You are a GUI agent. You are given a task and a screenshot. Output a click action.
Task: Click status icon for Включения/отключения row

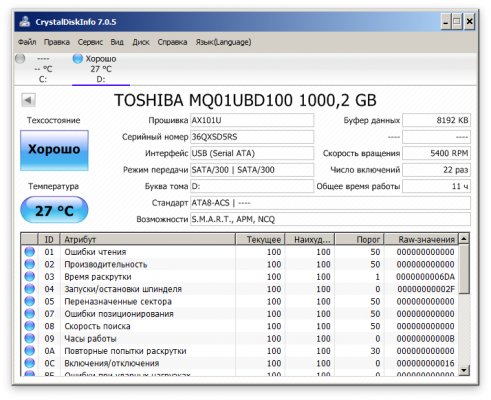pyautogui.click(x=30, y=363)
